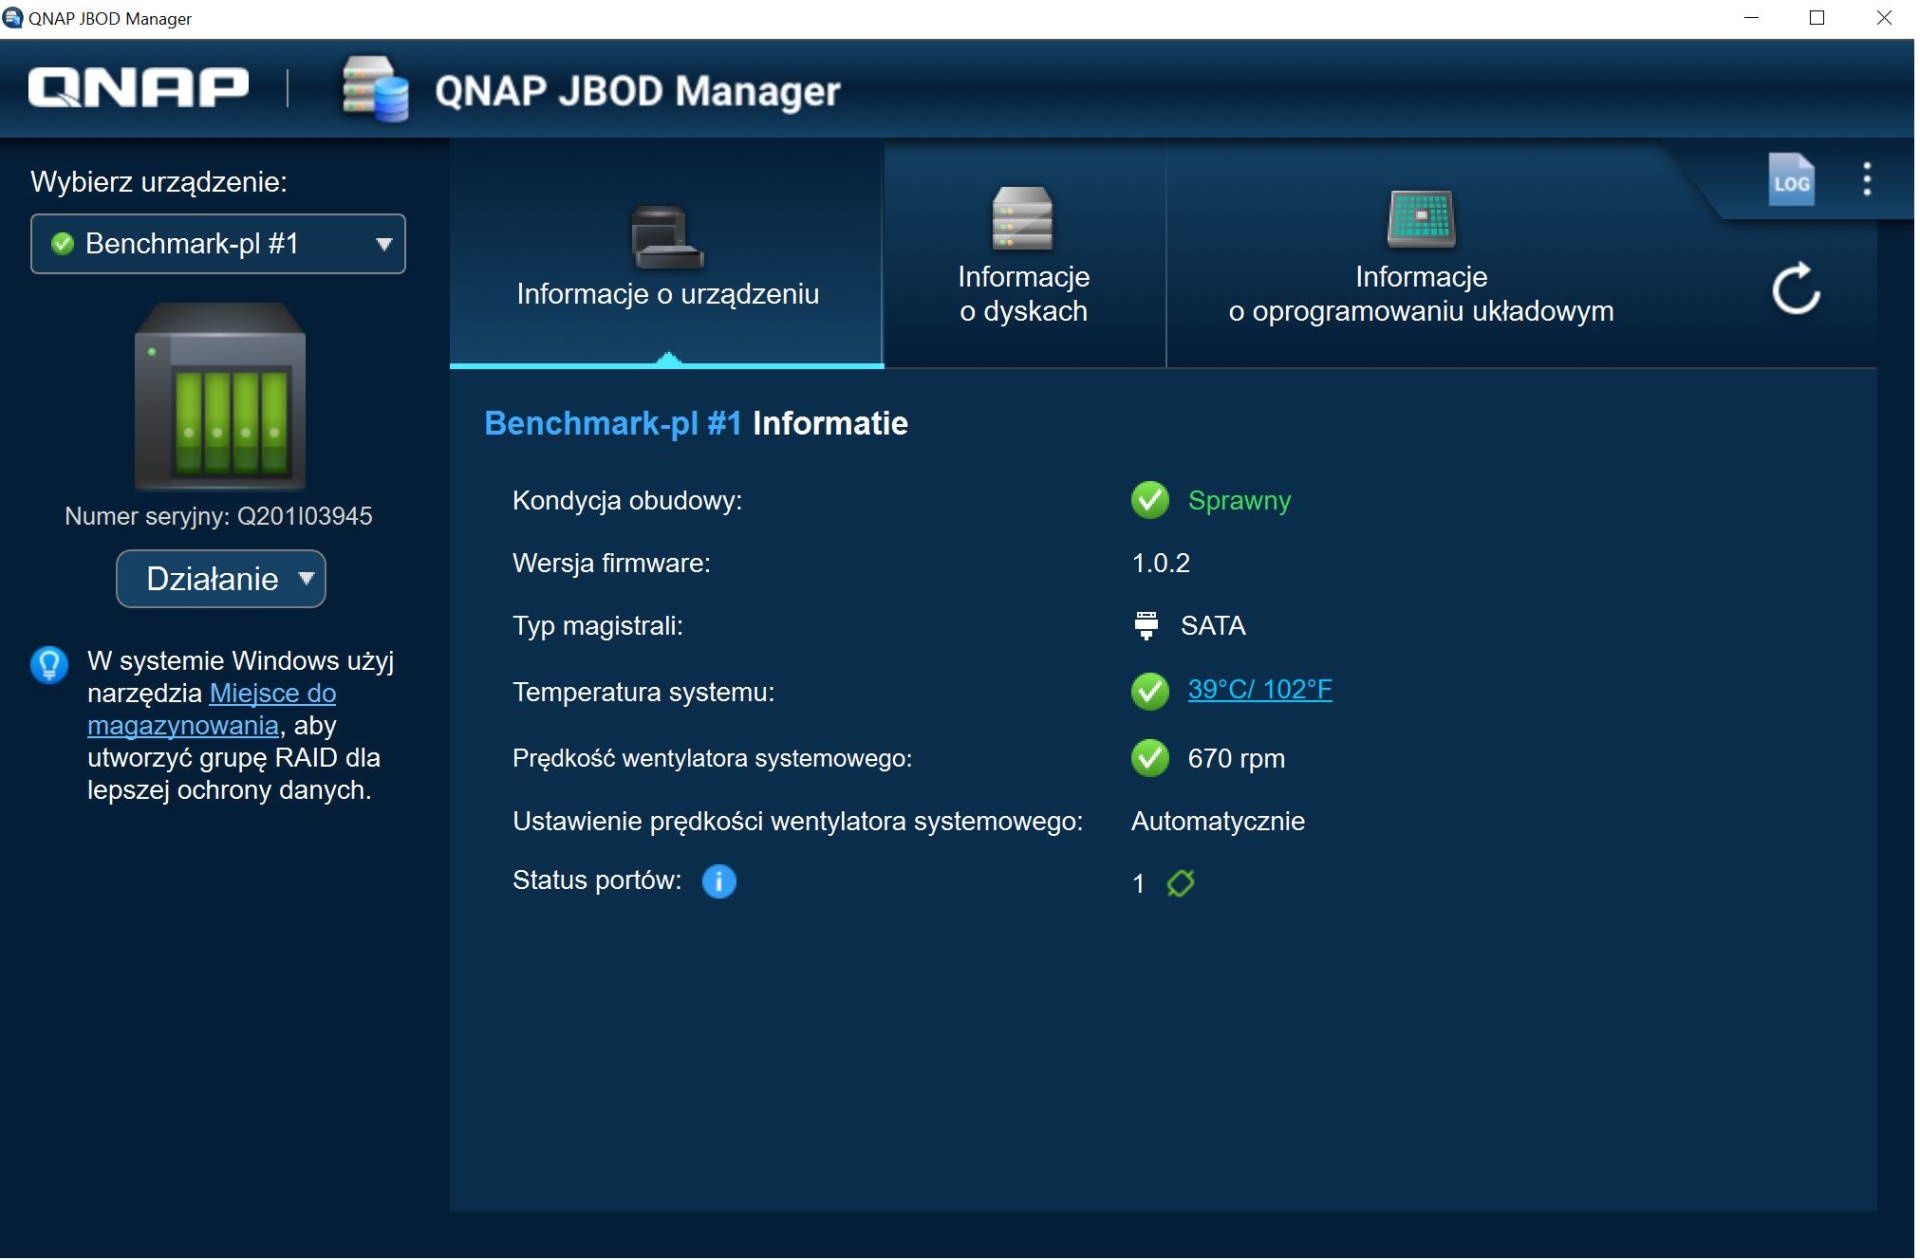Image resolution: width=1920 pixels, height=1260 pixels.
Task: Click the serial number Q201I03945 text
Action: point(305,517)
